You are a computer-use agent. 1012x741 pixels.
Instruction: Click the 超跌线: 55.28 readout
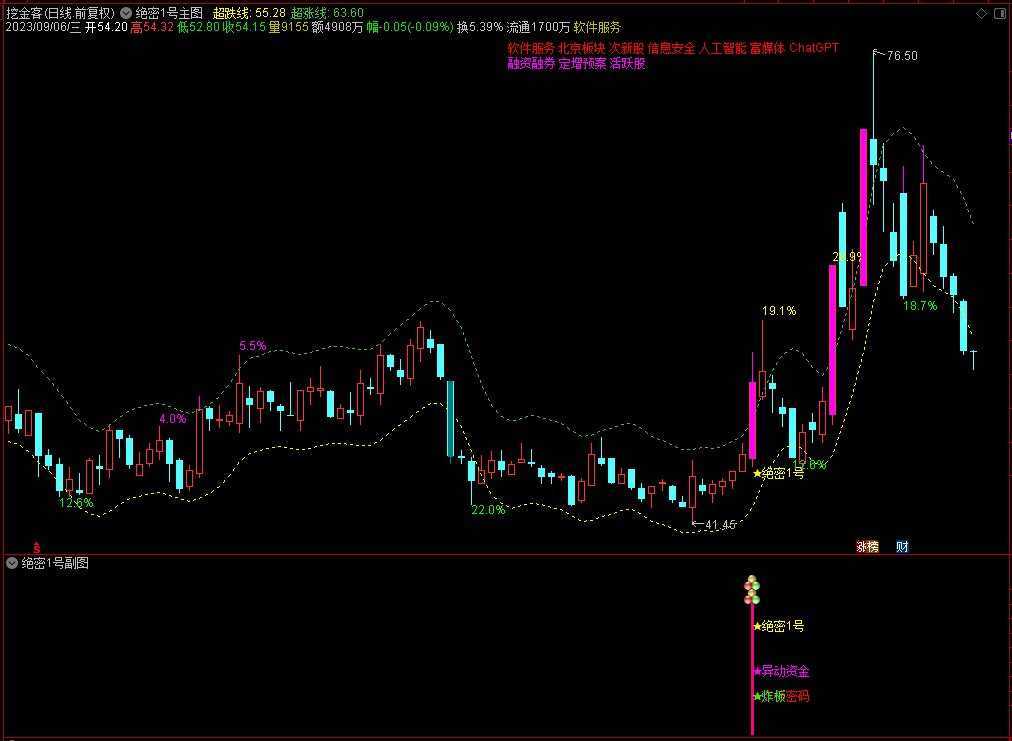(249, 13)
